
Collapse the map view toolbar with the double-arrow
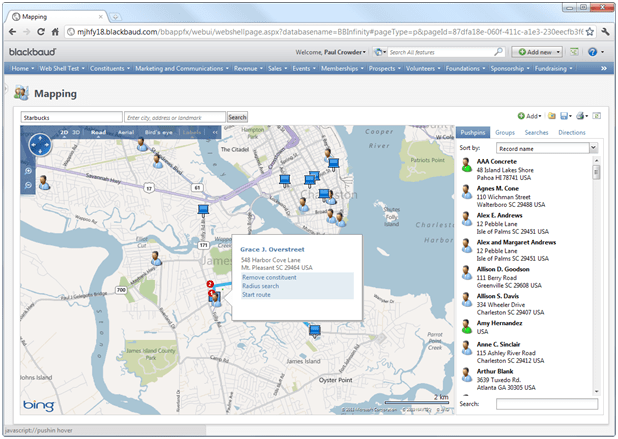(x=215, y=132)
